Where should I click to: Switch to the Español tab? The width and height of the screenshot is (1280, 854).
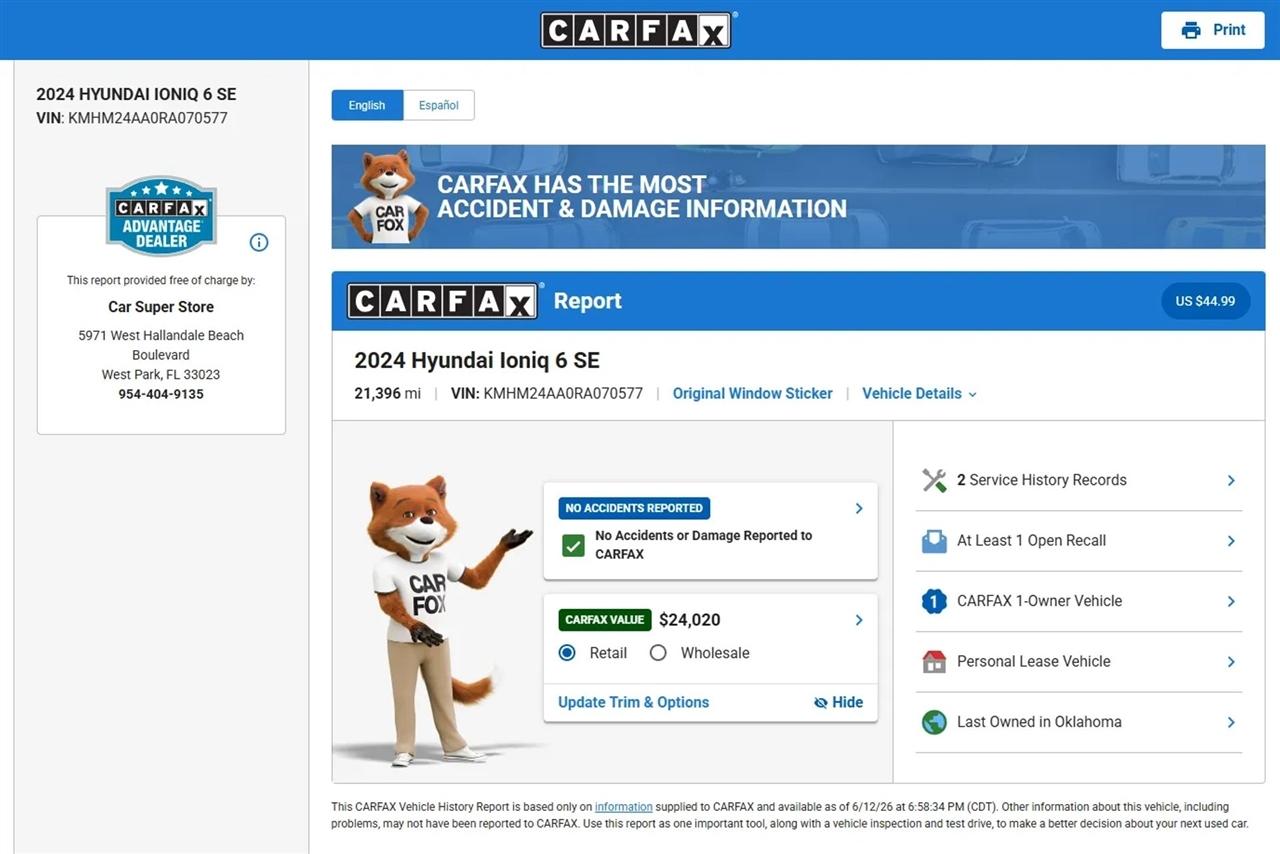439,105
